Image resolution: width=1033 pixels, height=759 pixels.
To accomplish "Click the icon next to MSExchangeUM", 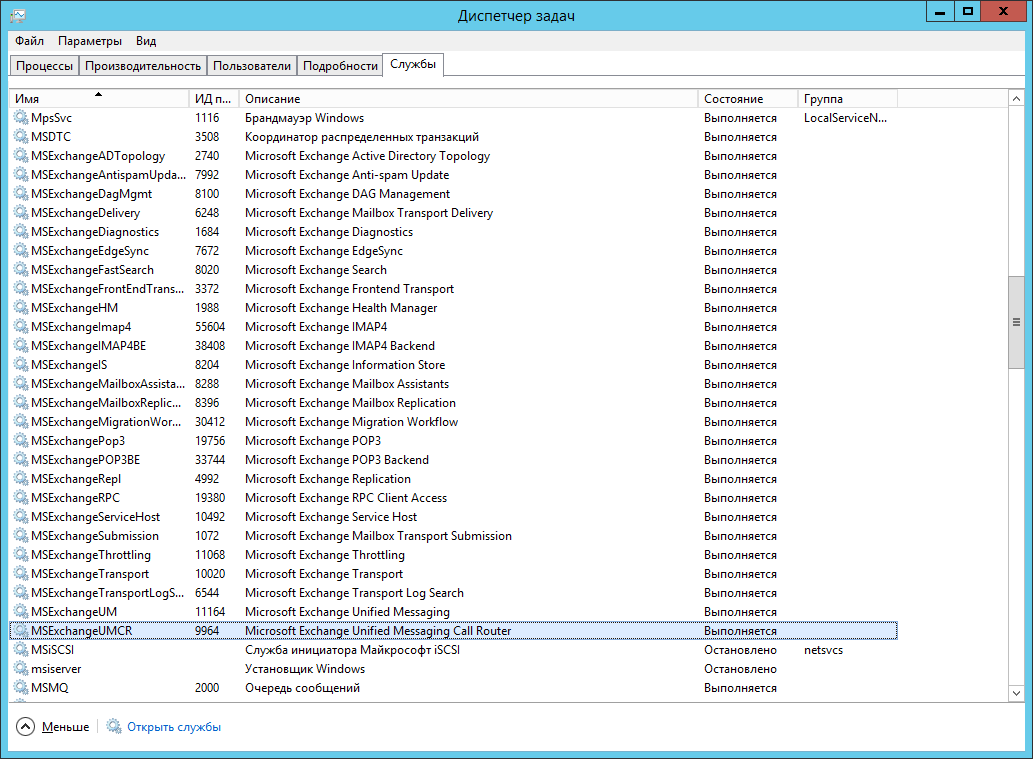I will pyautogui.click(x=21, y=612).
